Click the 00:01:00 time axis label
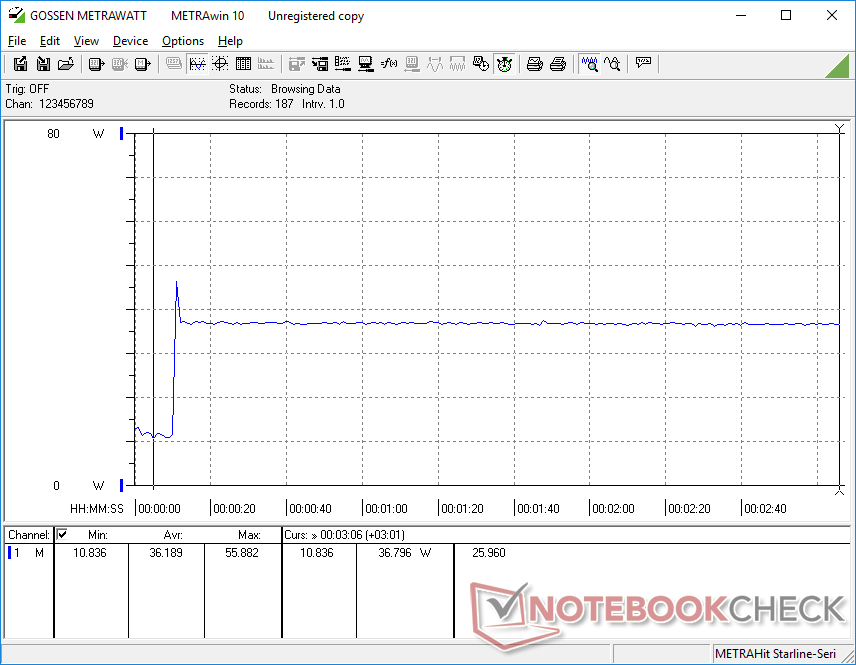This screenshot has width=856, height=665. click(x=387, y=508)
